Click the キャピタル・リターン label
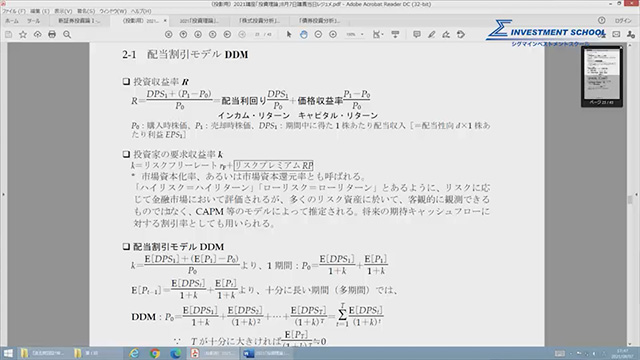The height and width of the screenshot is (360, 640). coord(338,116)
